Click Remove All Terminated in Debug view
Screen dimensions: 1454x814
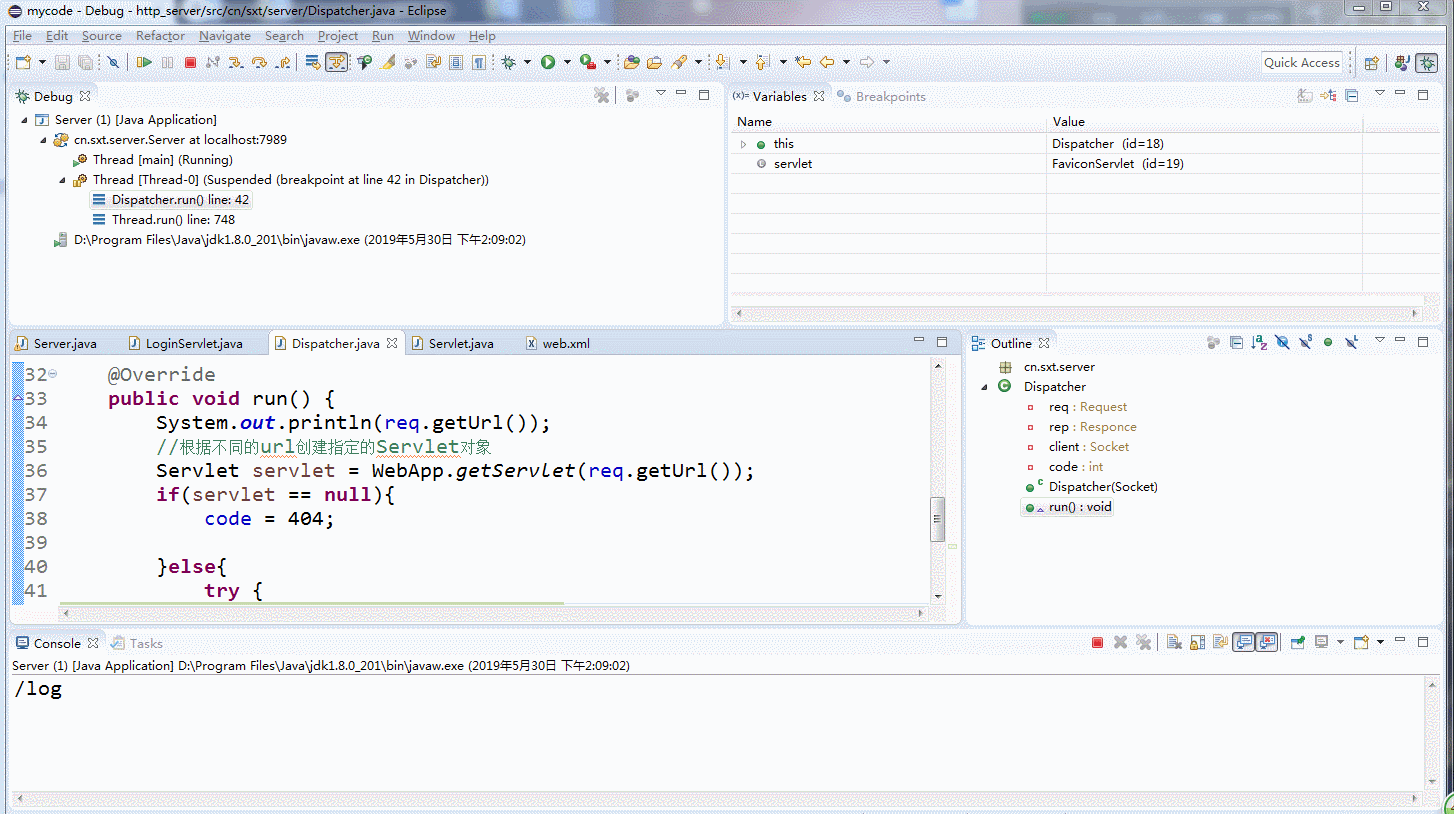(x=601, y=96)
